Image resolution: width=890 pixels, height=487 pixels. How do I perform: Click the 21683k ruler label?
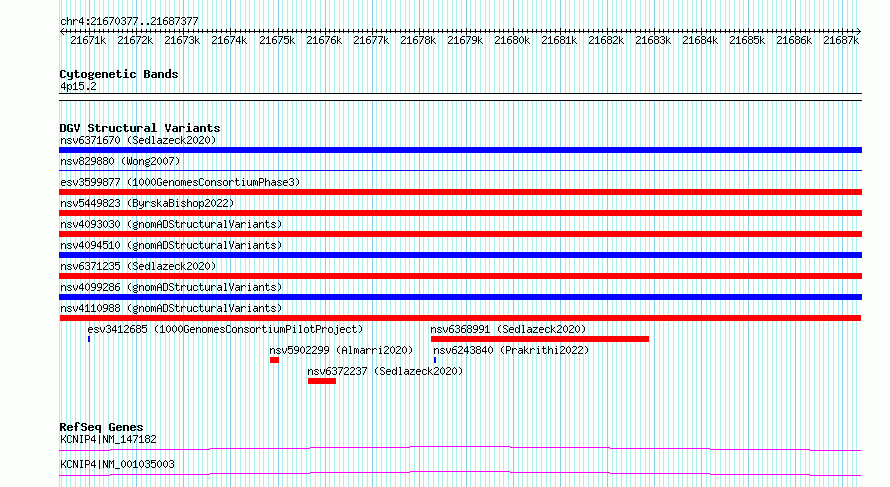(x=653, y=40)
